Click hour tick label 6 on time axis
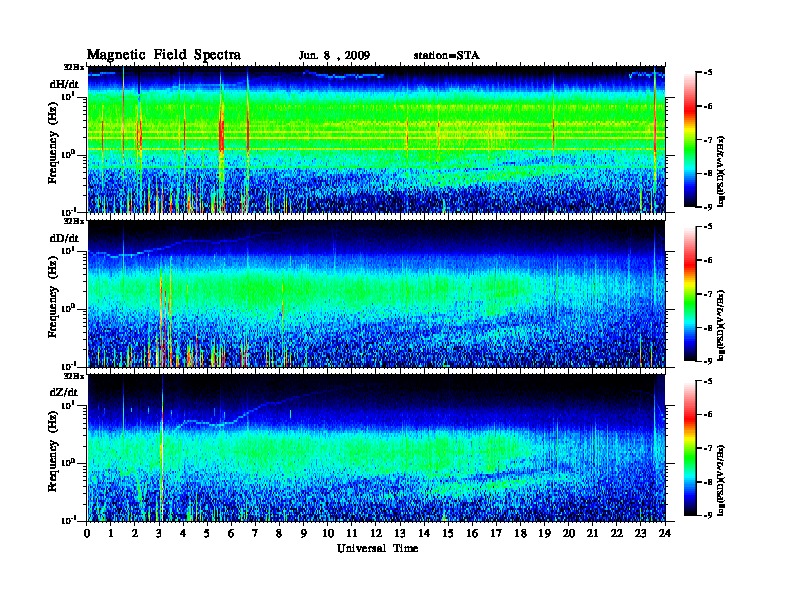Screen dimensions: 792x612 tap(231, 533)
